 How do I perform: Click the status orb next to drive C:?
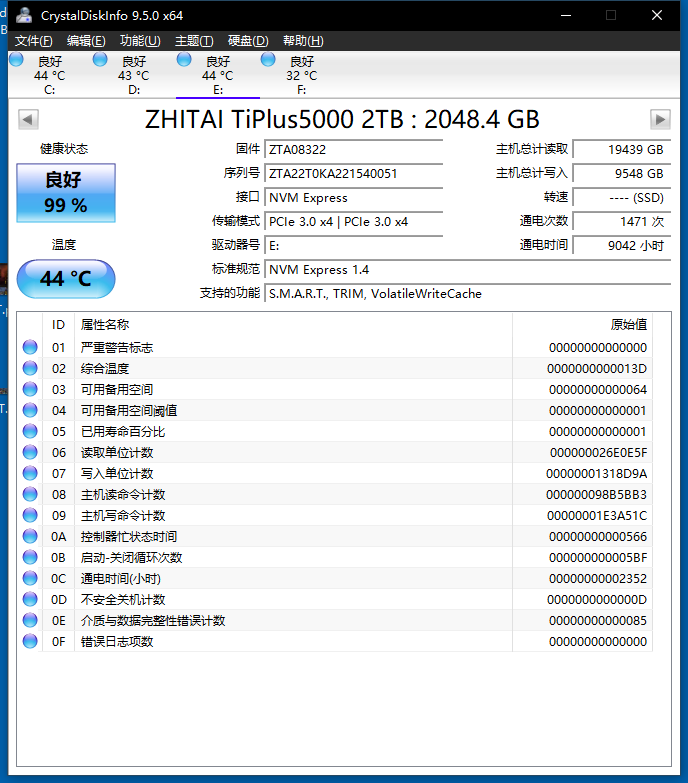tap(16, 59)
